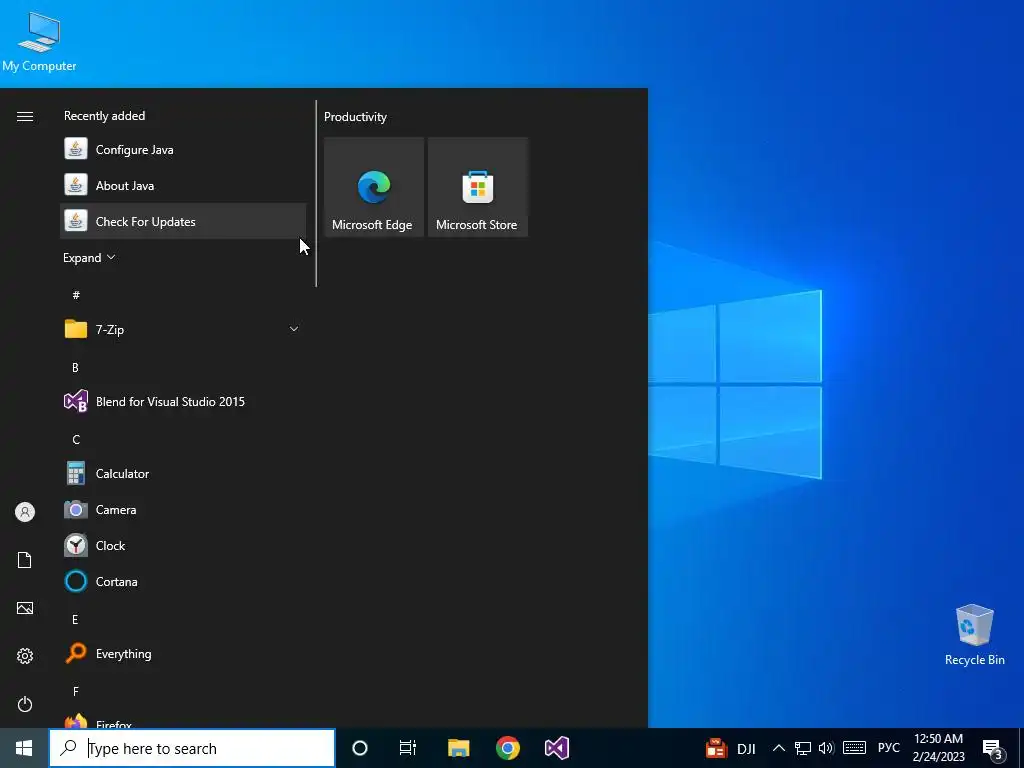
Task: Open Documents from Start sidebar
Action: (25, 560)
